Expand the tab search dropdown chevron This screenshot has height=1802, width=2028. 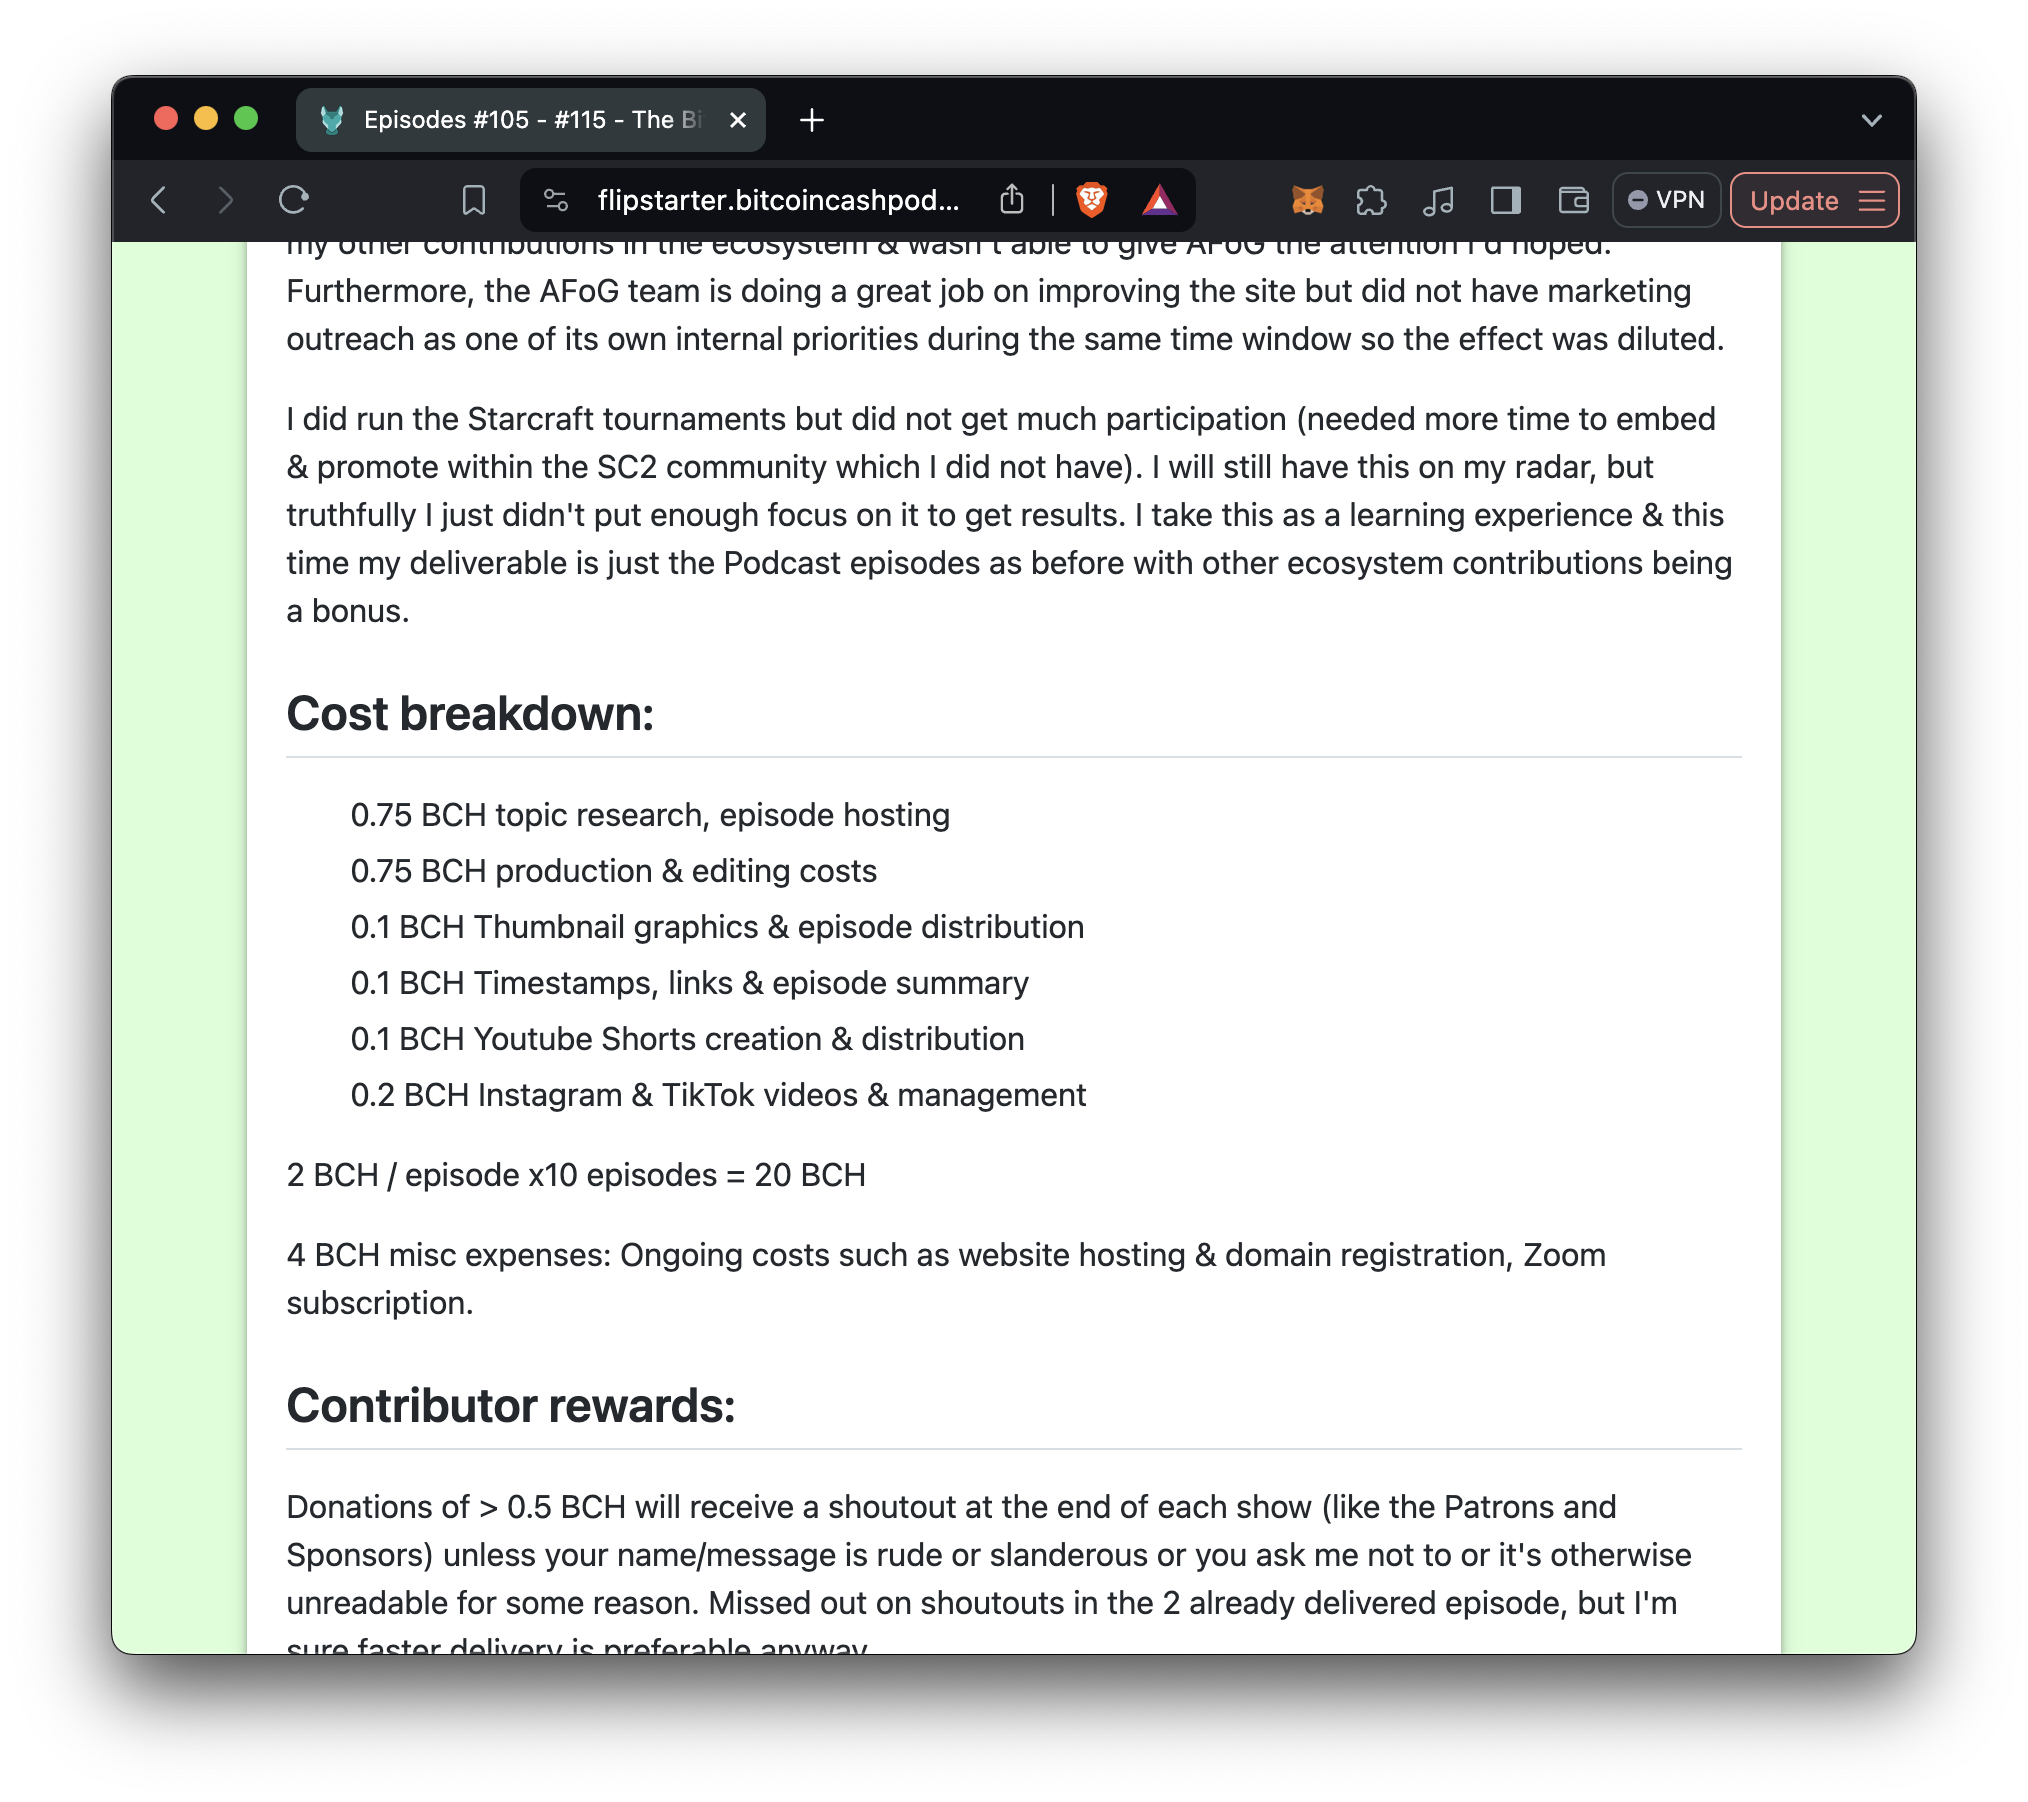[x=1872, y=120]
